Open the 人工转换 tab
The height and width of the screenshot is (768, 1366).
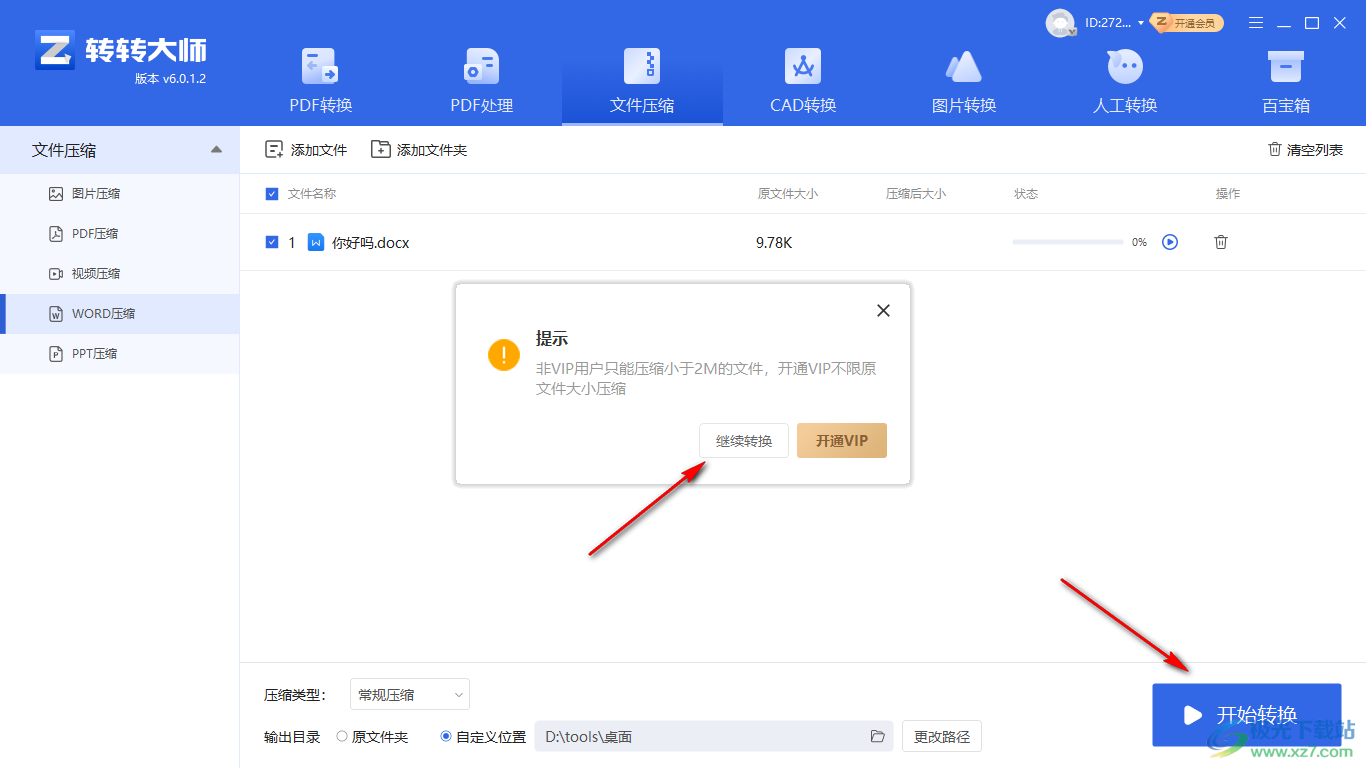pos(1125,82)
